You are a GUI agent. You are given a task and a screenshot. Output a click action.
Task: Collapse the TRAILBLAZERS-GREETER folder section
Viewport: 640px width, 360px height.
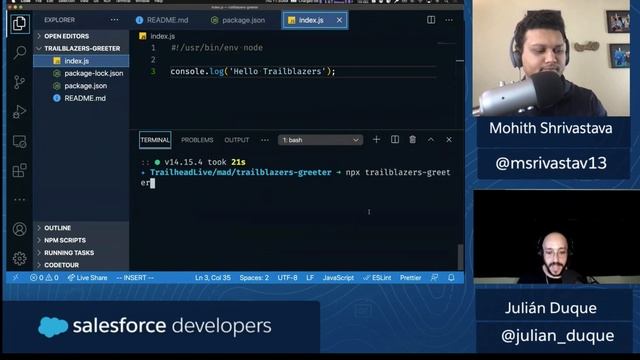(82, 48)
